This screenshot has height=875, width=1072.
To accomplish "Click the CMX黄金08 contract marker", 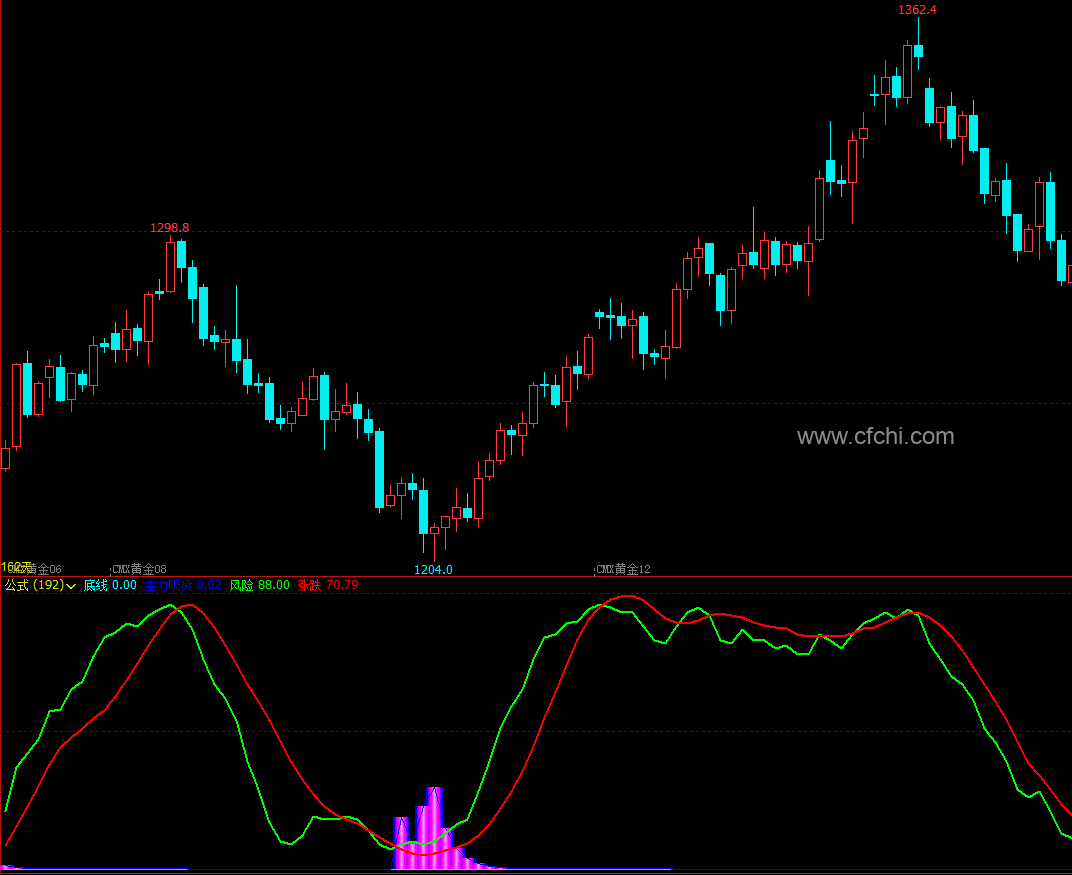I will click(x=139, y=569).
